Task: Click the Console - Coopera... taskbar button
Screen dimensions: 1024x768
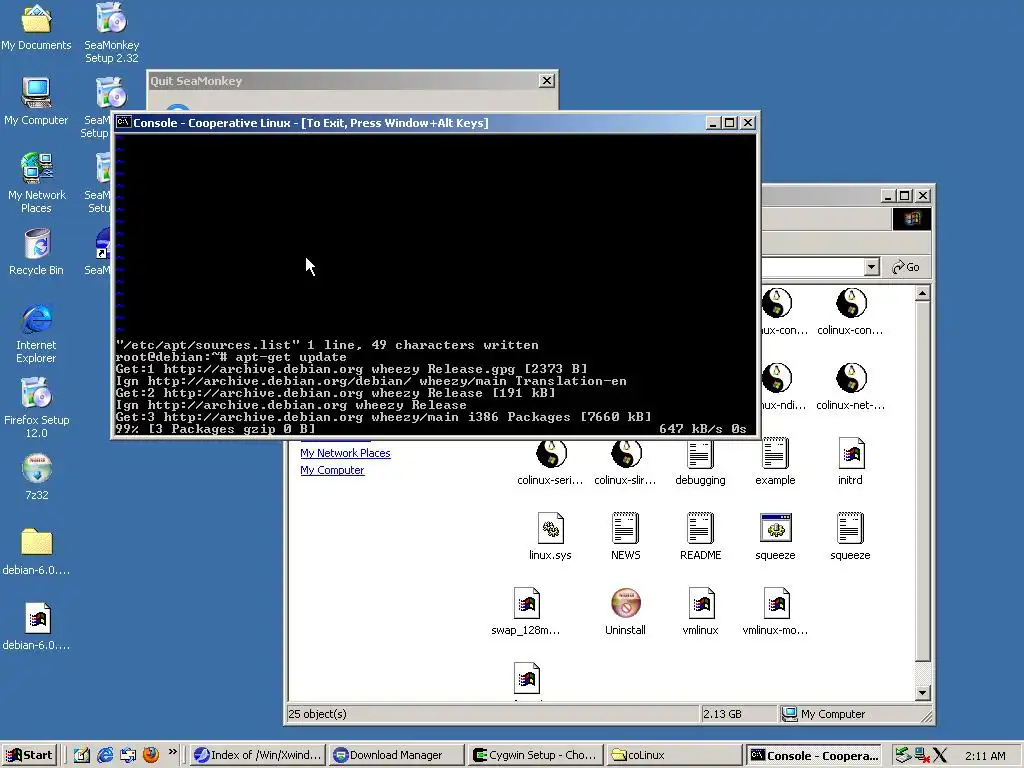Action: 814,755
